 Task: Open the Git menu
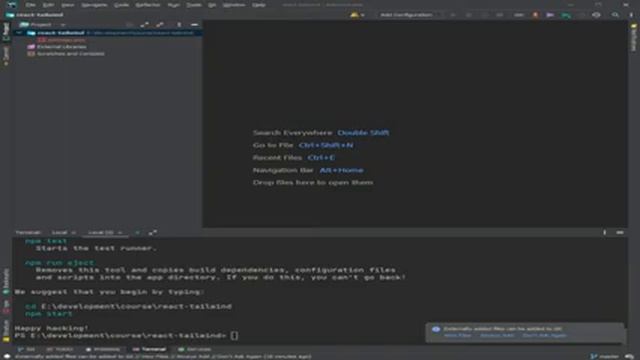(x=212, y=5)
